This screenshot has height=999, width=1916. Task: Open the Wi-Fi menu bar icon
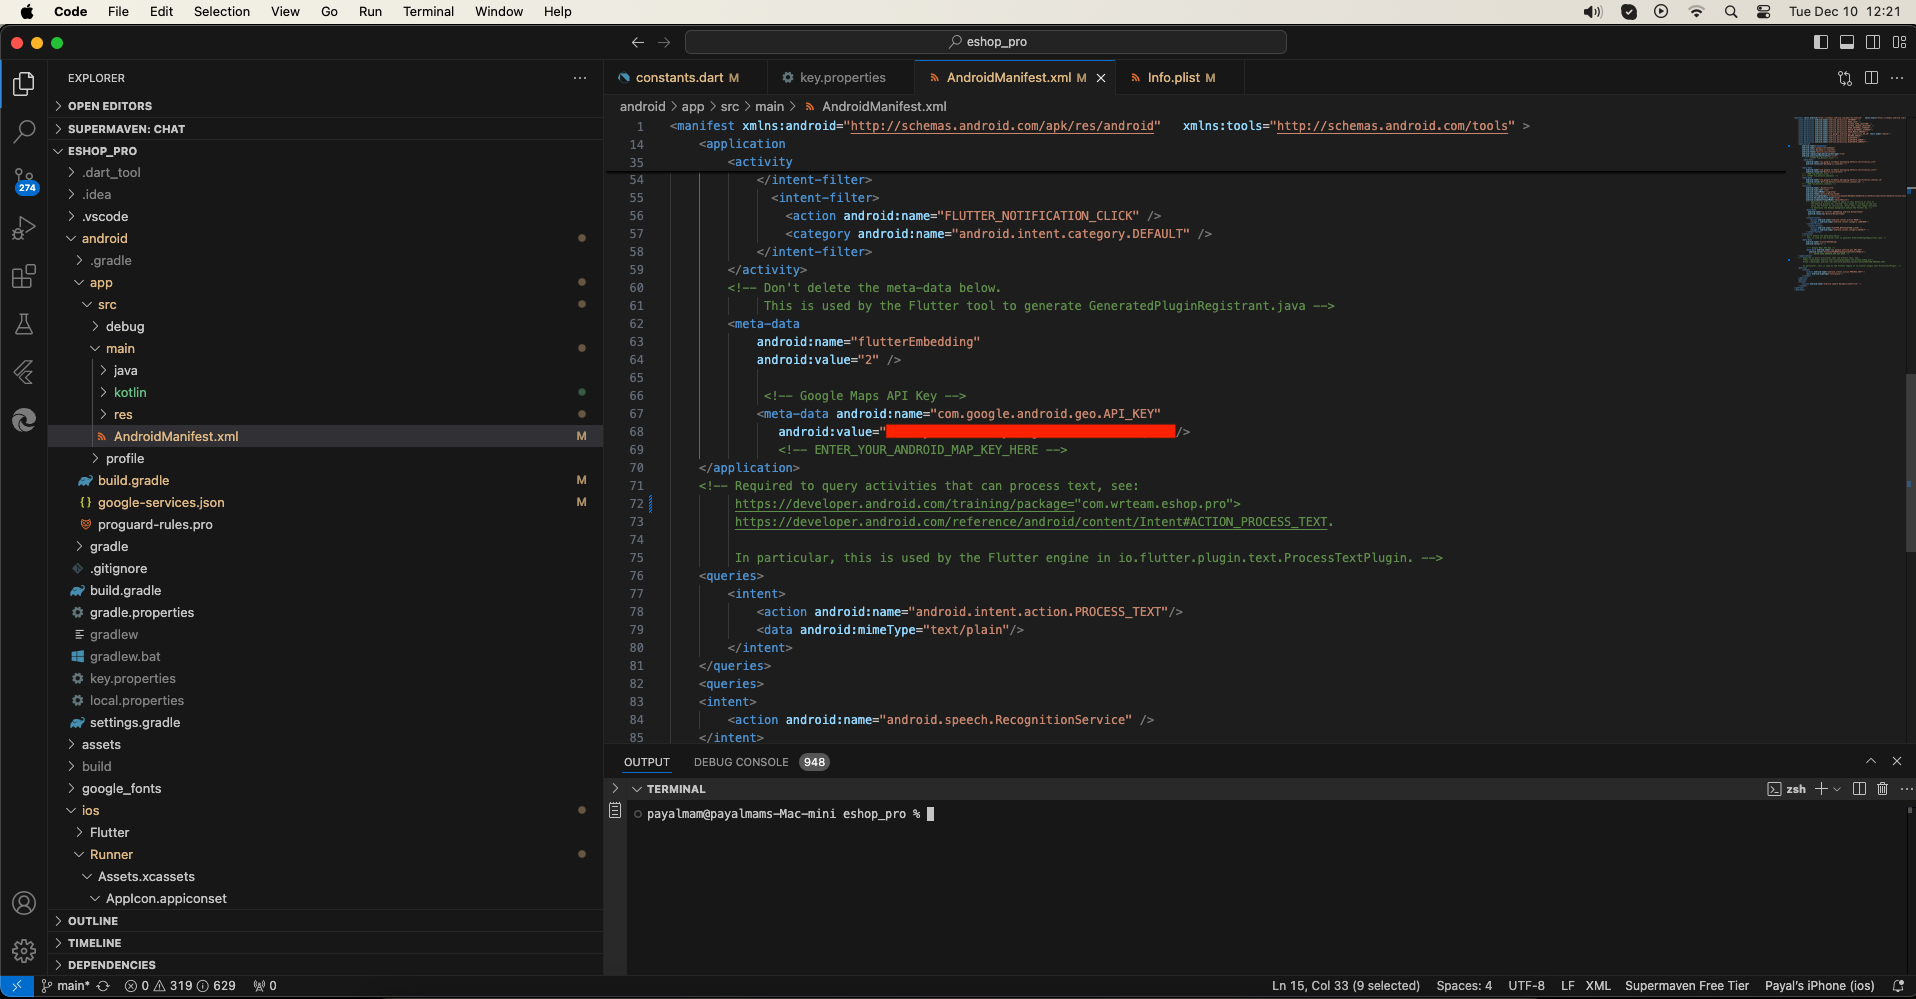[1697, 12]
